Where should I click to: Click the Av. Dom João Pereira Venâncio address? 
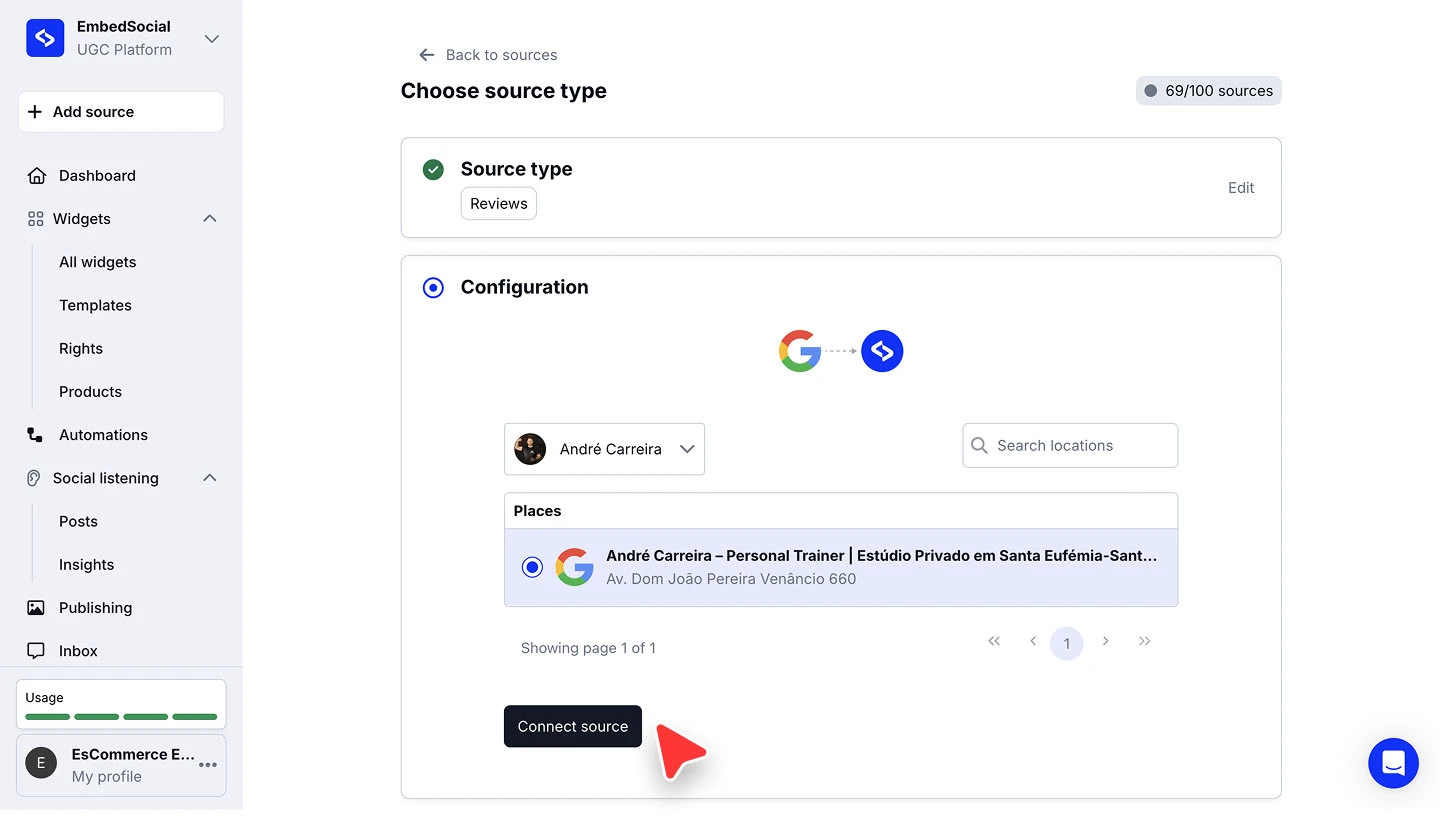coord(731,579)
